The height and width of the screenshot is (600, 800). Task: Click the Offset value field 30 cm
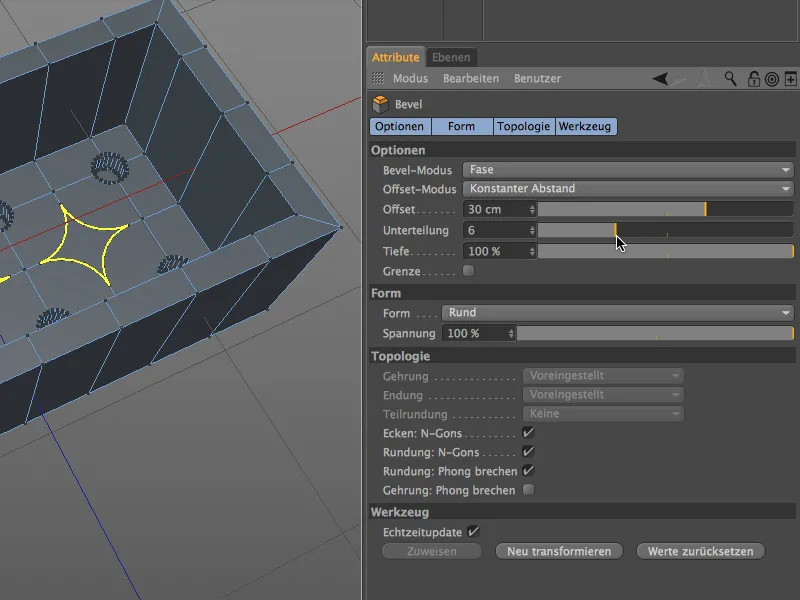[x=495, y=210]
